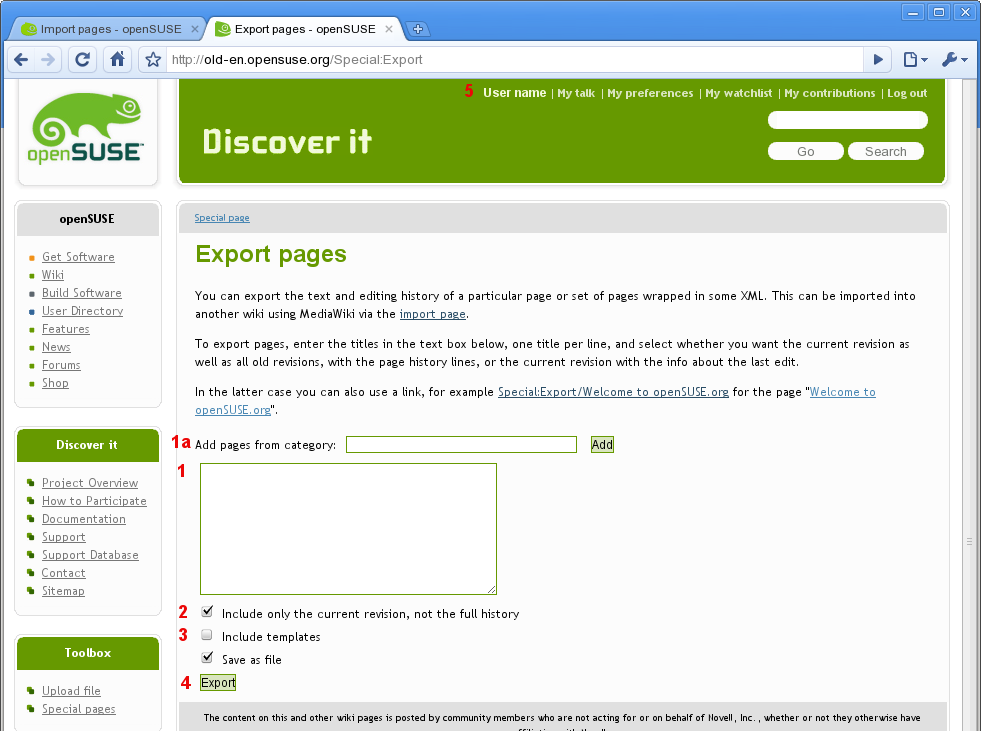
Task: Open Get Software sidebar link
Action: [78, 257]
